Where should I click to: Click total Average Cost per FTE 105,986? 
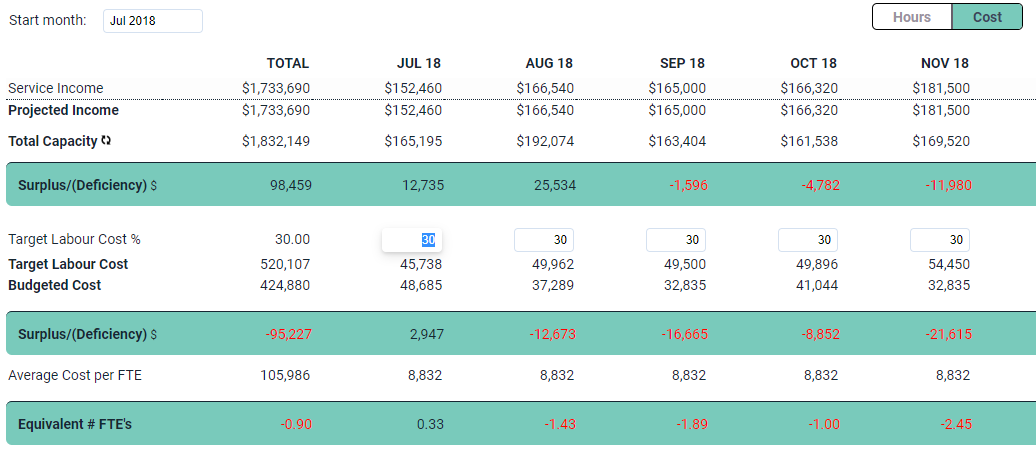[x=286, y=376]
